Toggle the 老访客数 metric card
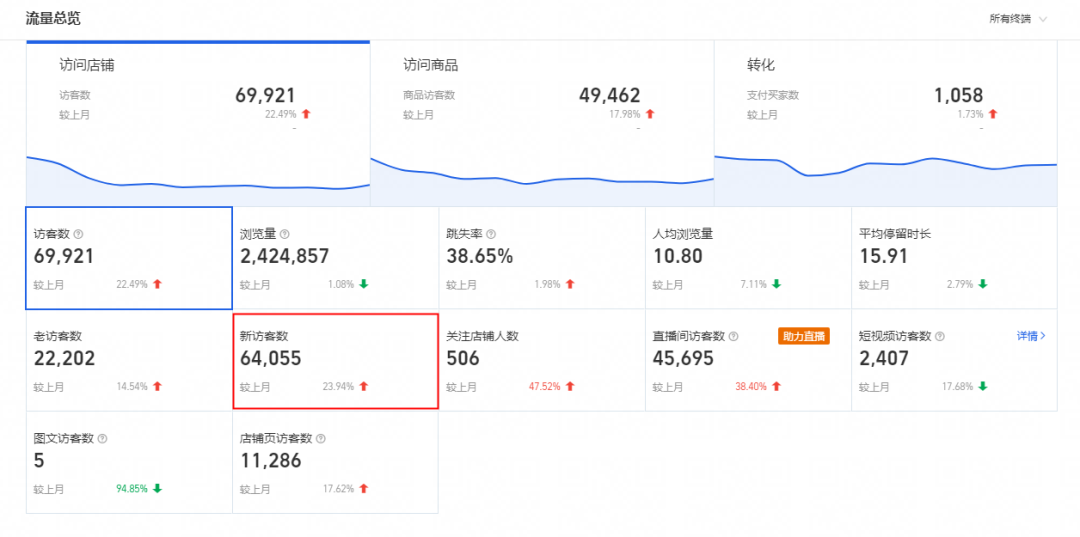 click(129, 361)
